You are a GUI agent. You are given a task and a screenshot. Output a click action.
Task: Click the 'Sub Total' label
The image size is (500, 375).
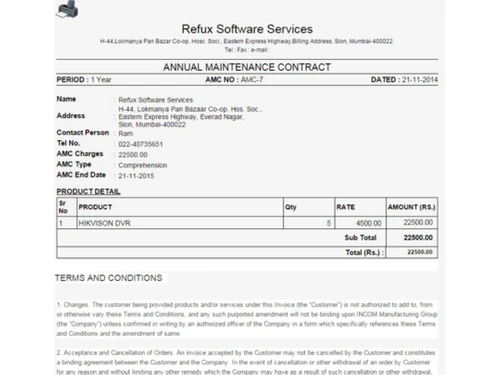(360, 238)
